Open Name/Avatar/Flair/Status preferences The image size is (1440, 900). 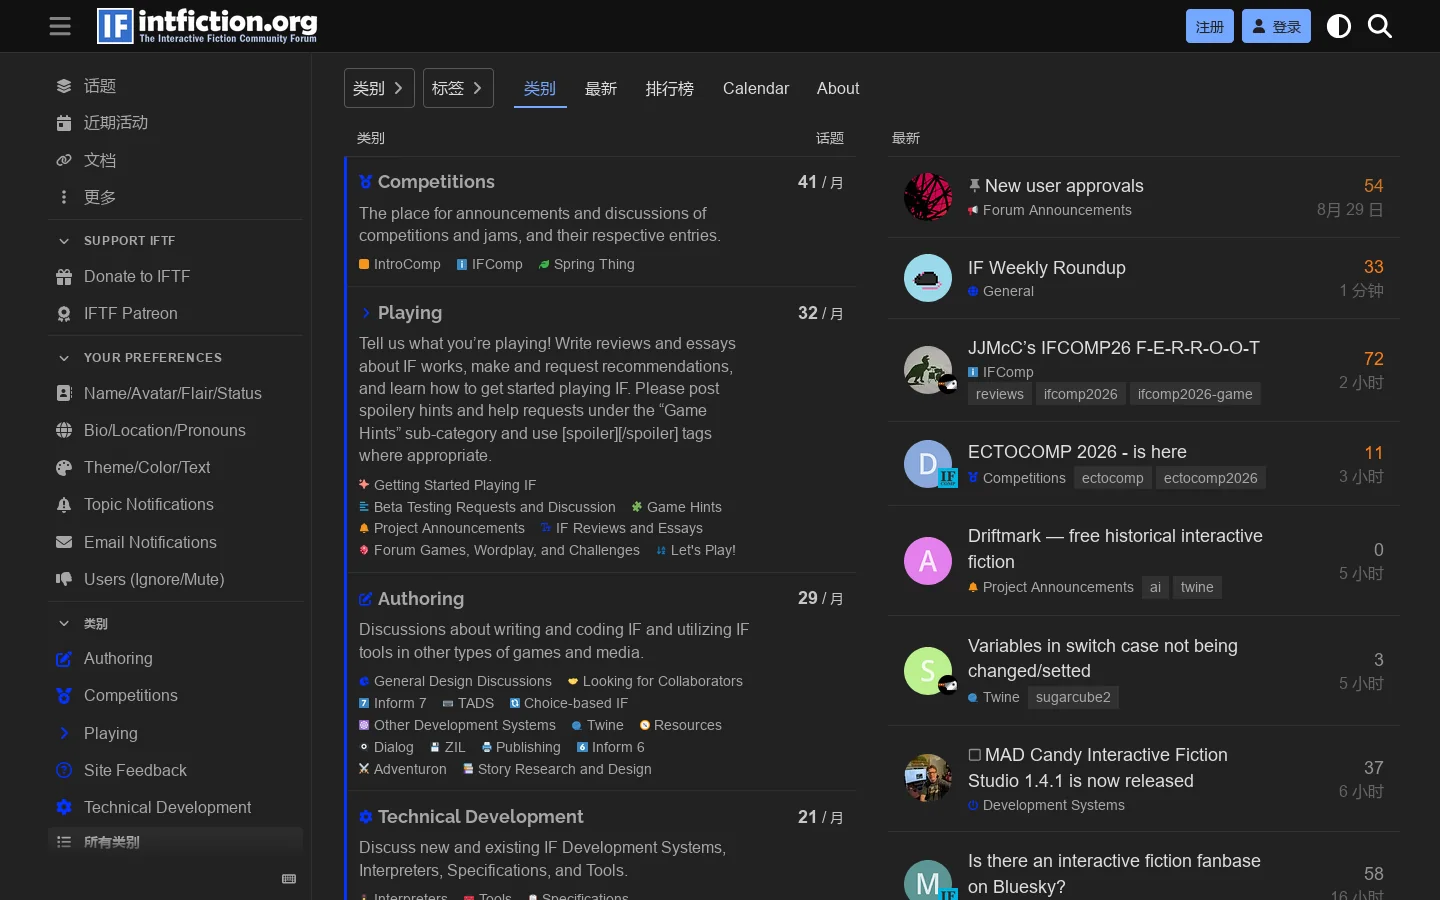(175, 393)
